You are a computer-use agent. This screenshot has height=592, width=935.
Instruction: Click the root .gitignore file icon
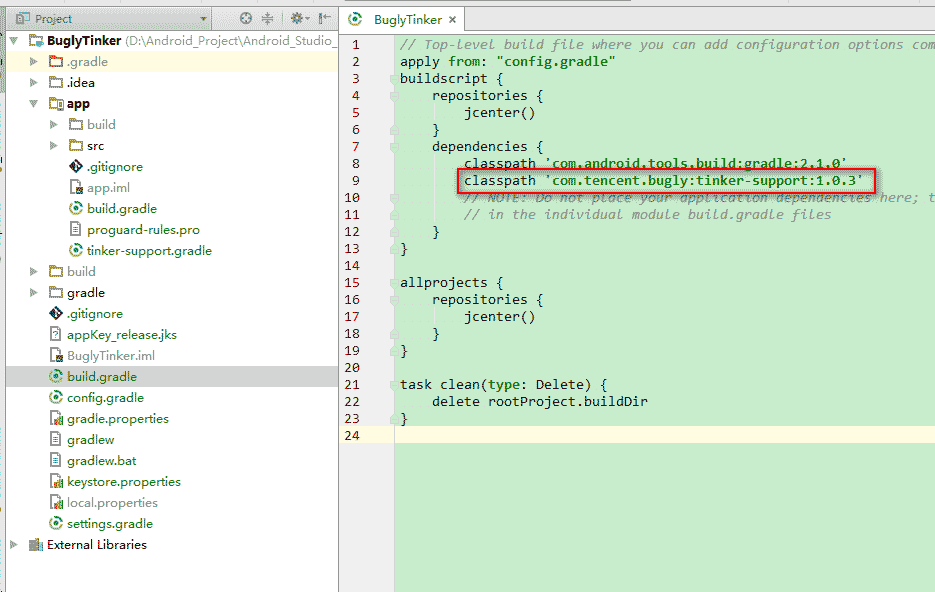click(x=56, y=314)
